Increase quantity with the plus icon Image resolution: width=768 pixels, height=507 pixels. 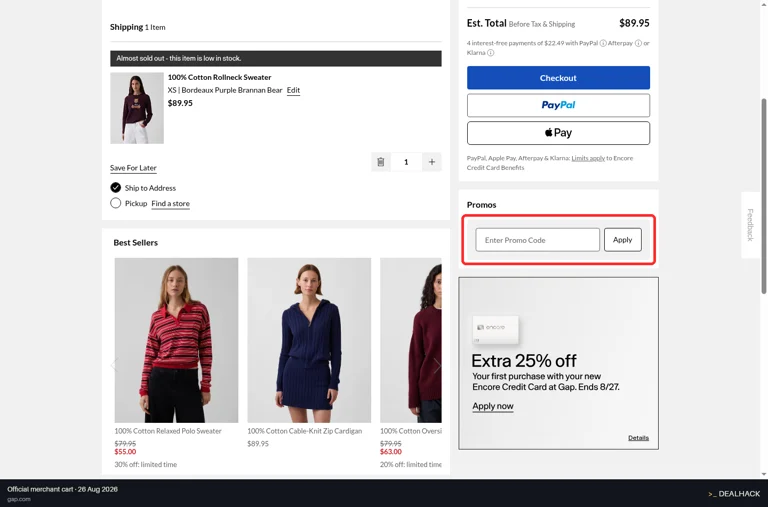(x=432, y=162)
